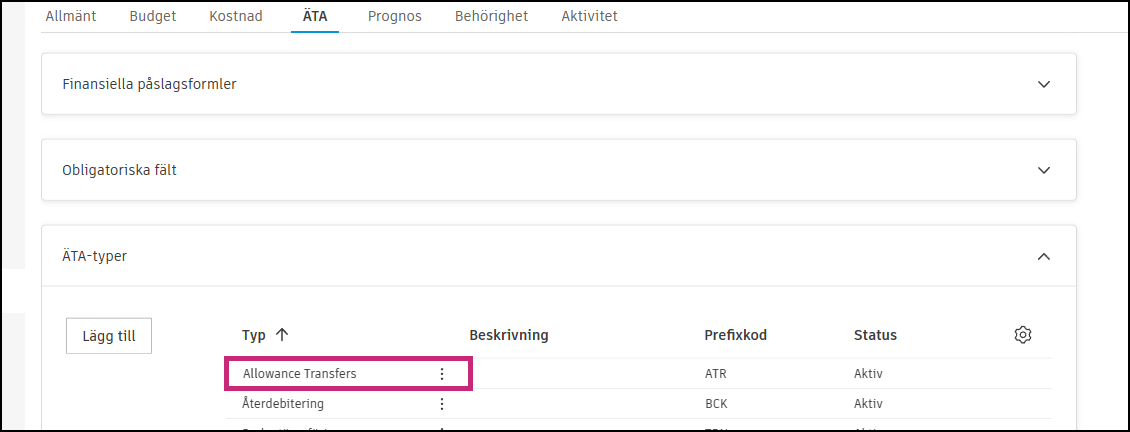Switch to the Allmänt tab
The width and height of the screenshot is (1130, 432).
[71, 16]
